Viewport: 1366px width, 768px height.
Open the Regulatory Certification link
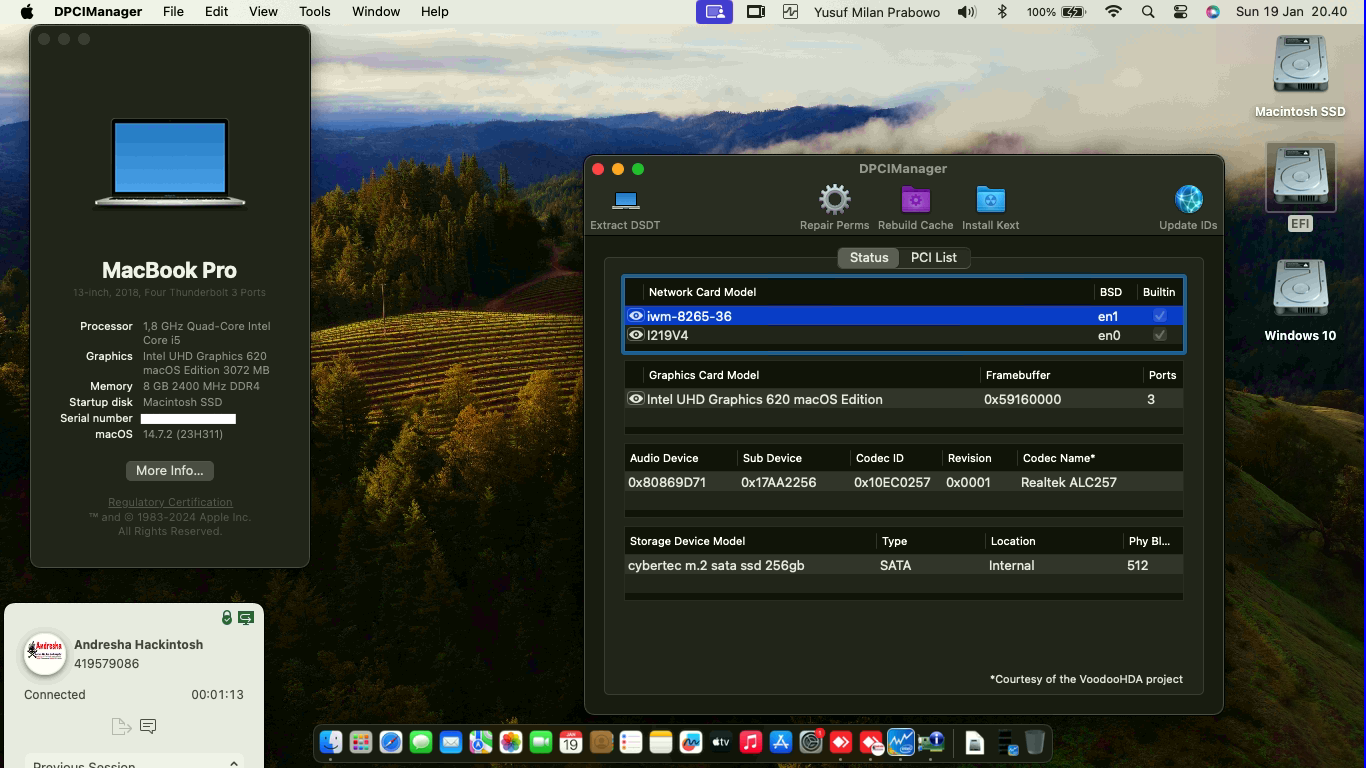point(169,501)
